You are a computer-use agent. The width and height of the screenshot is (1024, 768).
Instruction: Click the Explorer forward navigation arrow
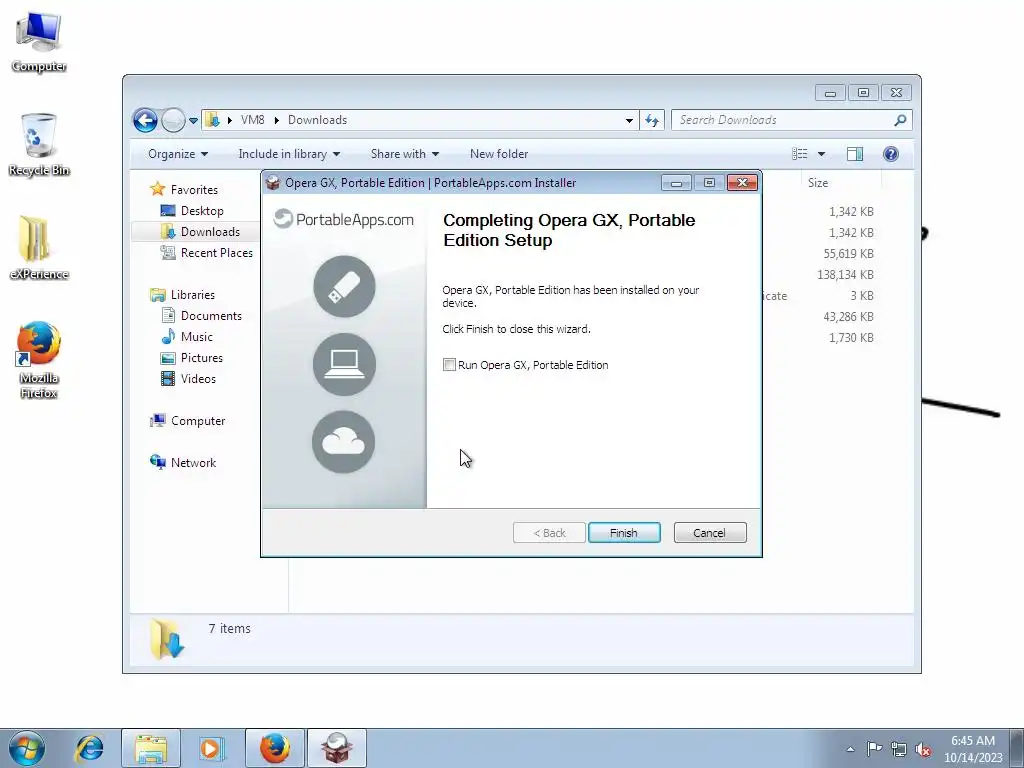click(173, 120)
